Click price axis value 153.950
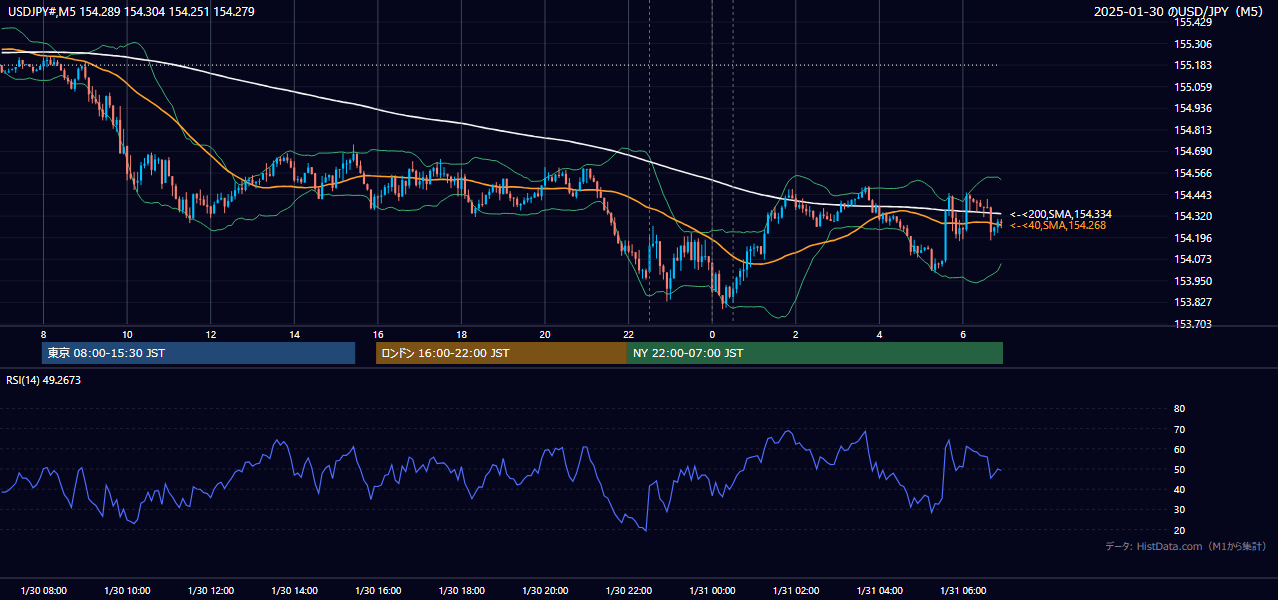This screenshot has width=1278, height=600. (1192, 281)
